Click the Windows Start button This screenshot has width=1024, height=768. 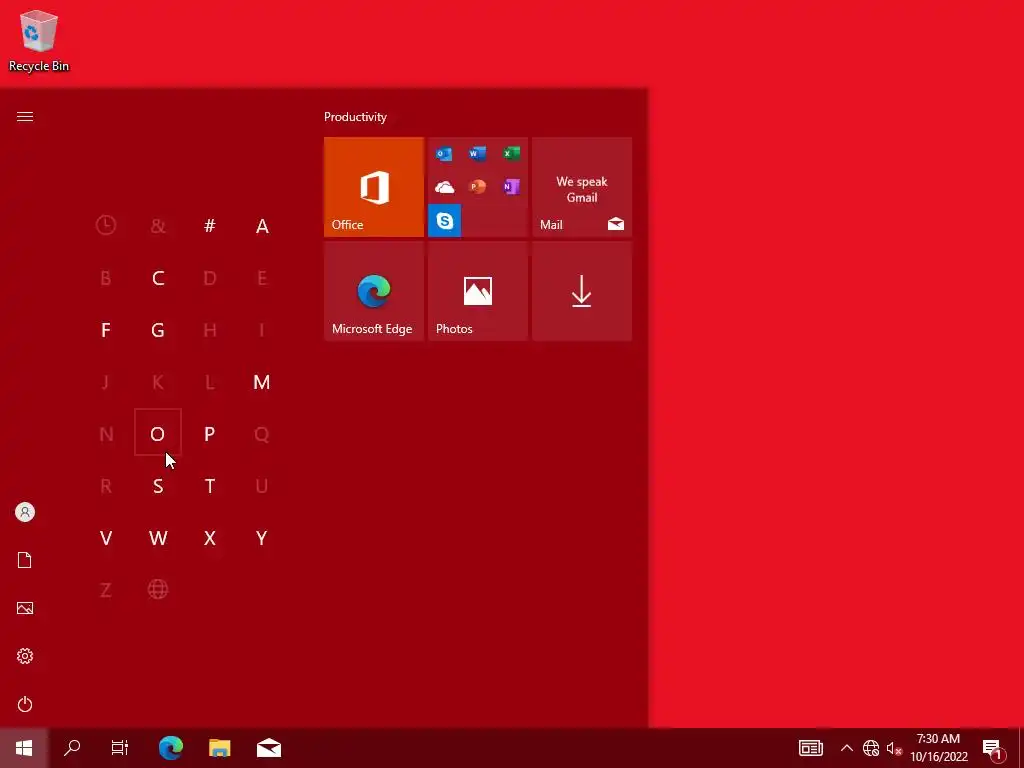click(24, 748)
